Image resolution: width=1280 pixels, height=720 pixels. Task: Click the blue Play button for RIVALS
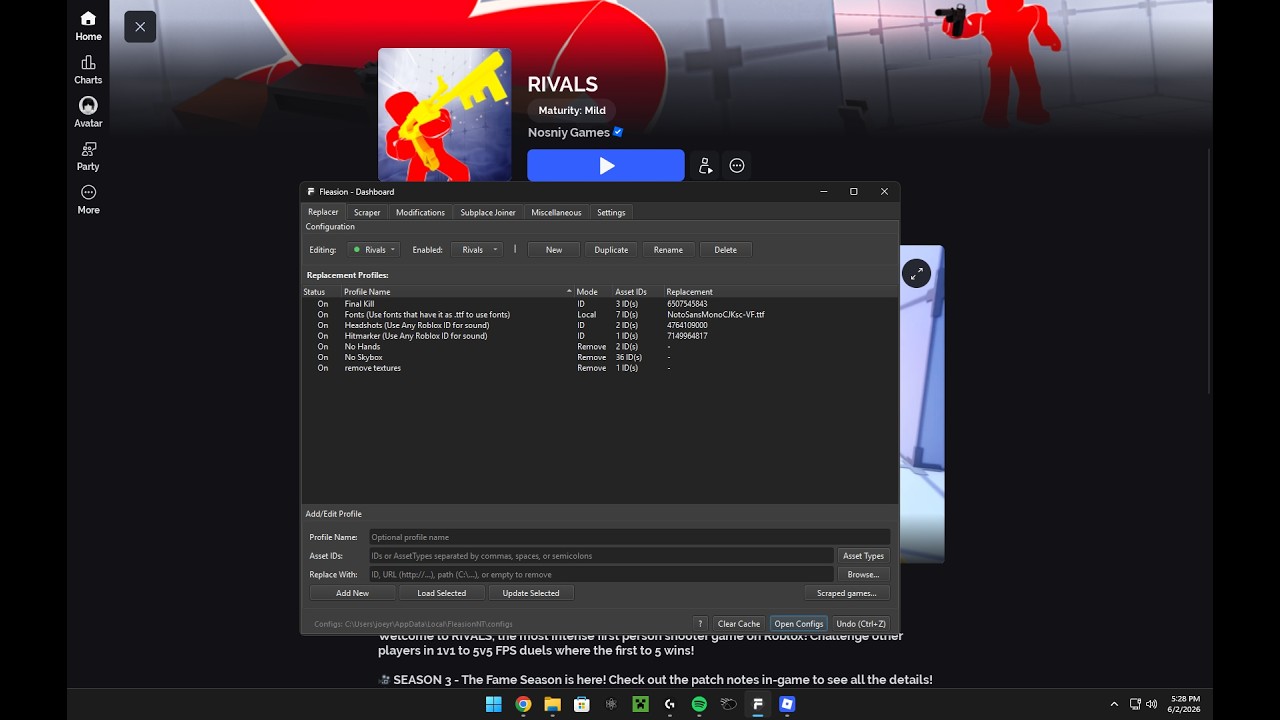606,166
